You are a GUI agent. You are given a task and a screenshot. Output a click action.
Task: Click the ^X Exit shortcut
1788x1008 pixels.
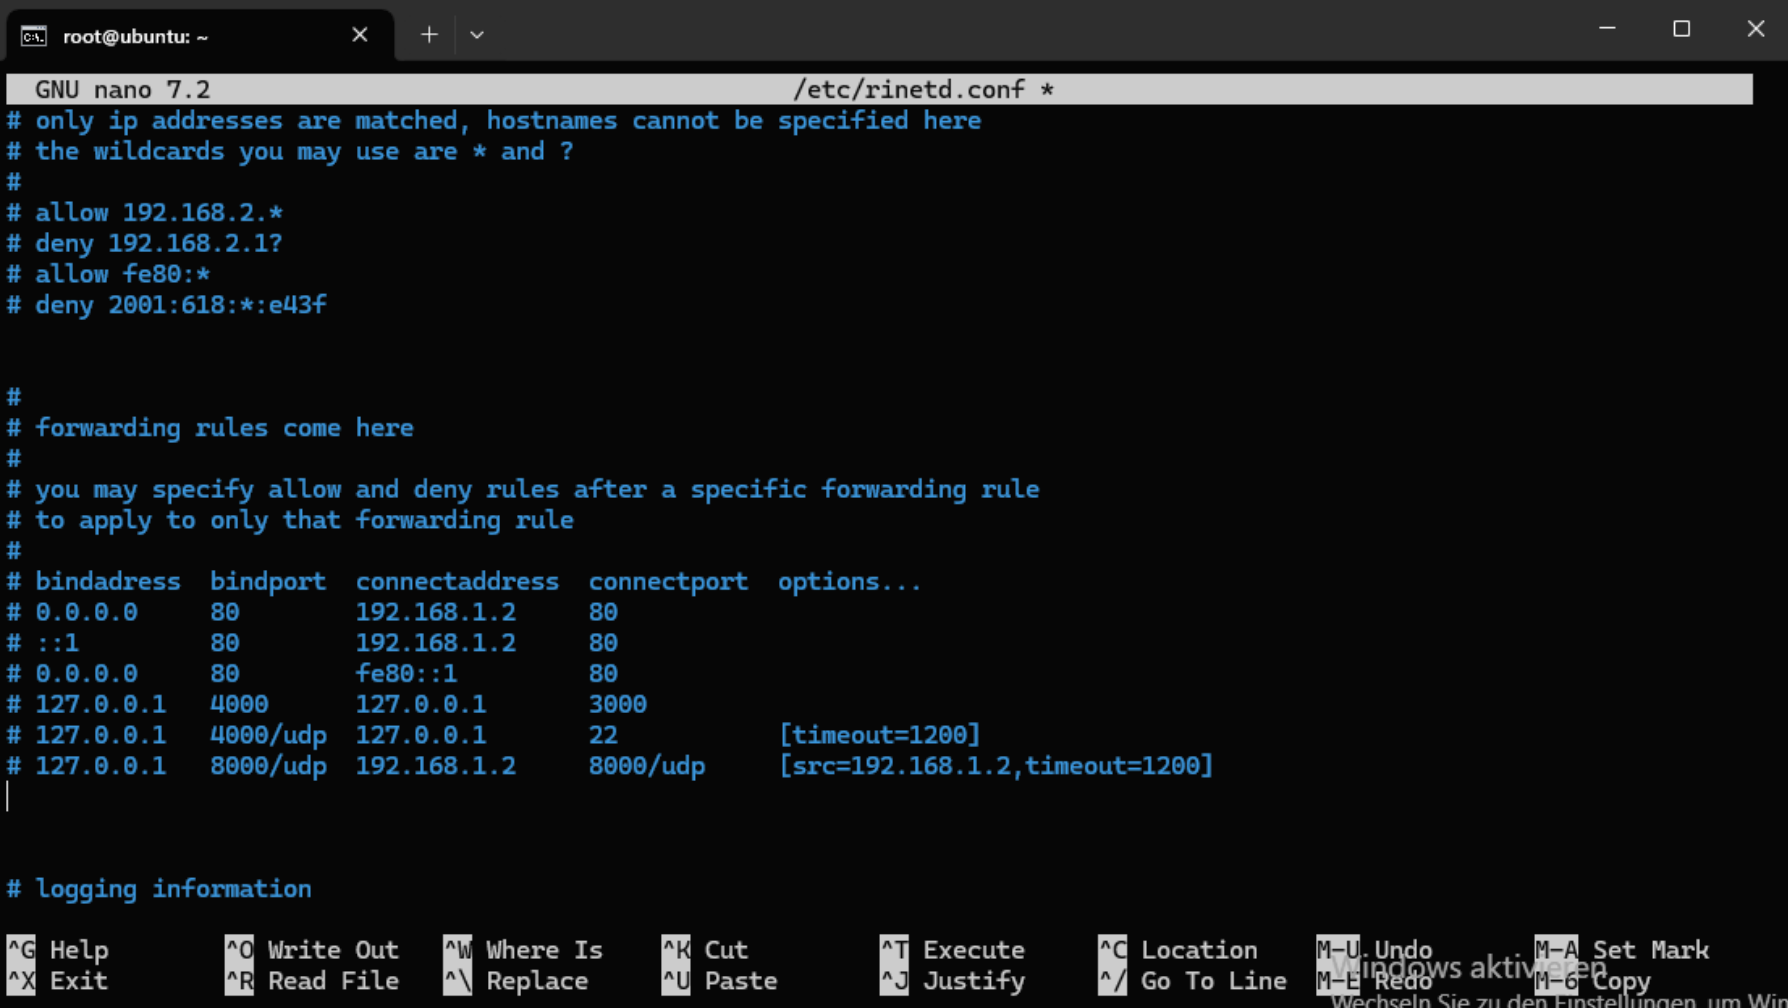58,980
